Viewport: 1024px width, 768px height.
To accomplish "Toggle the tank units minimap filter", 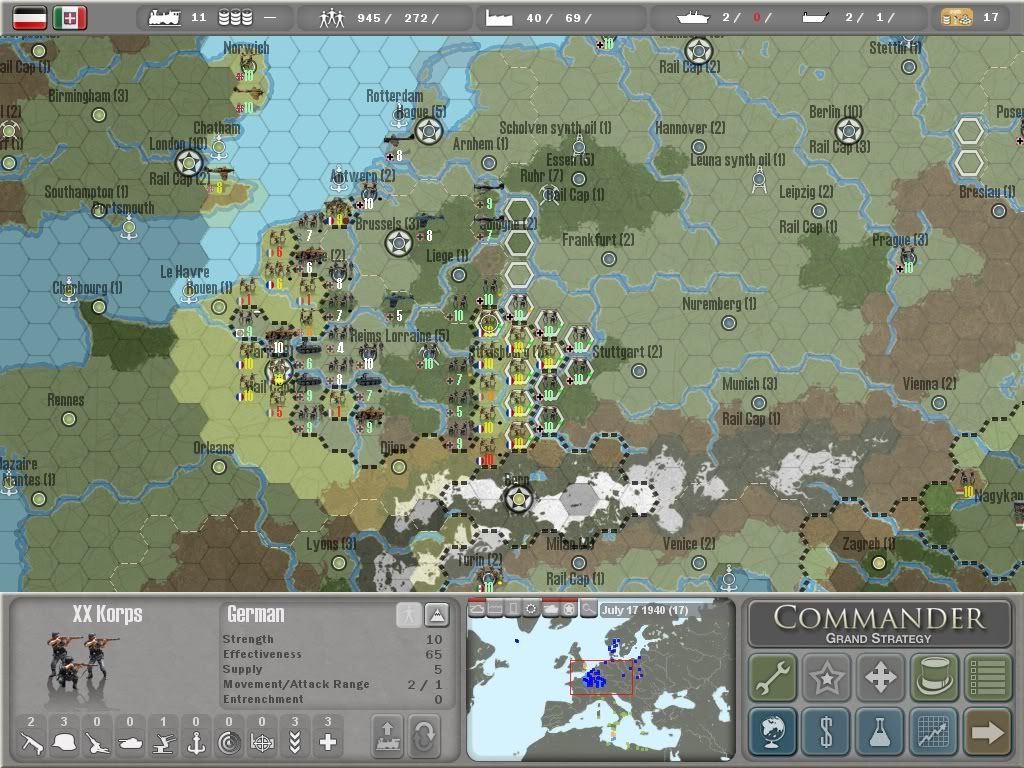I will coord(551,609).
